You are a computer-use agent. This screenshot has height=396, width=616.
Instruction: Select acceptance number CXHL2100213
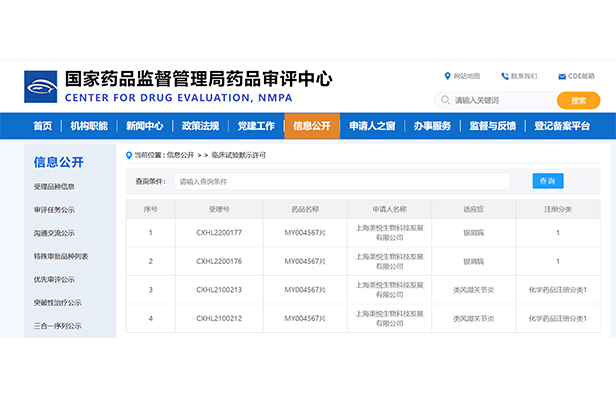coord(219,290)
